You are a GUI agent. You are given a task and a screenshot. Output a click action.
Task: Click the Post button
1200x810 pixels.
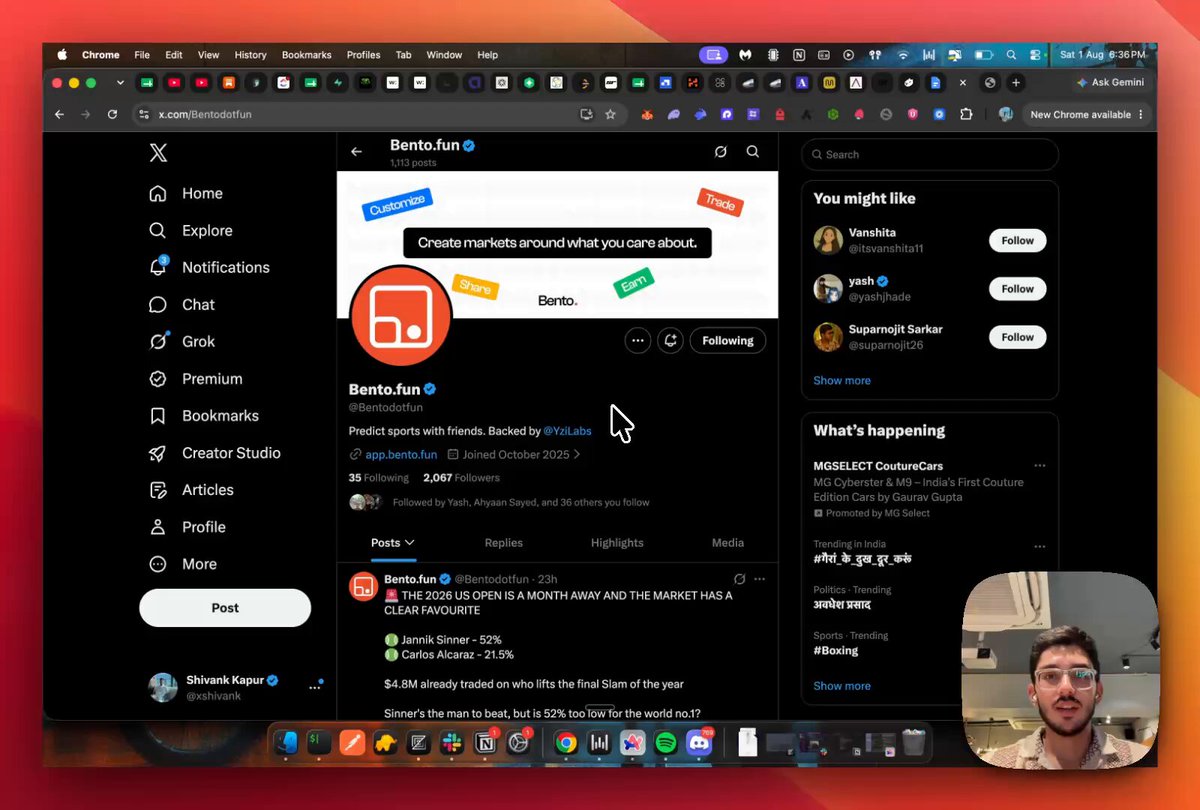click(225, 608)
